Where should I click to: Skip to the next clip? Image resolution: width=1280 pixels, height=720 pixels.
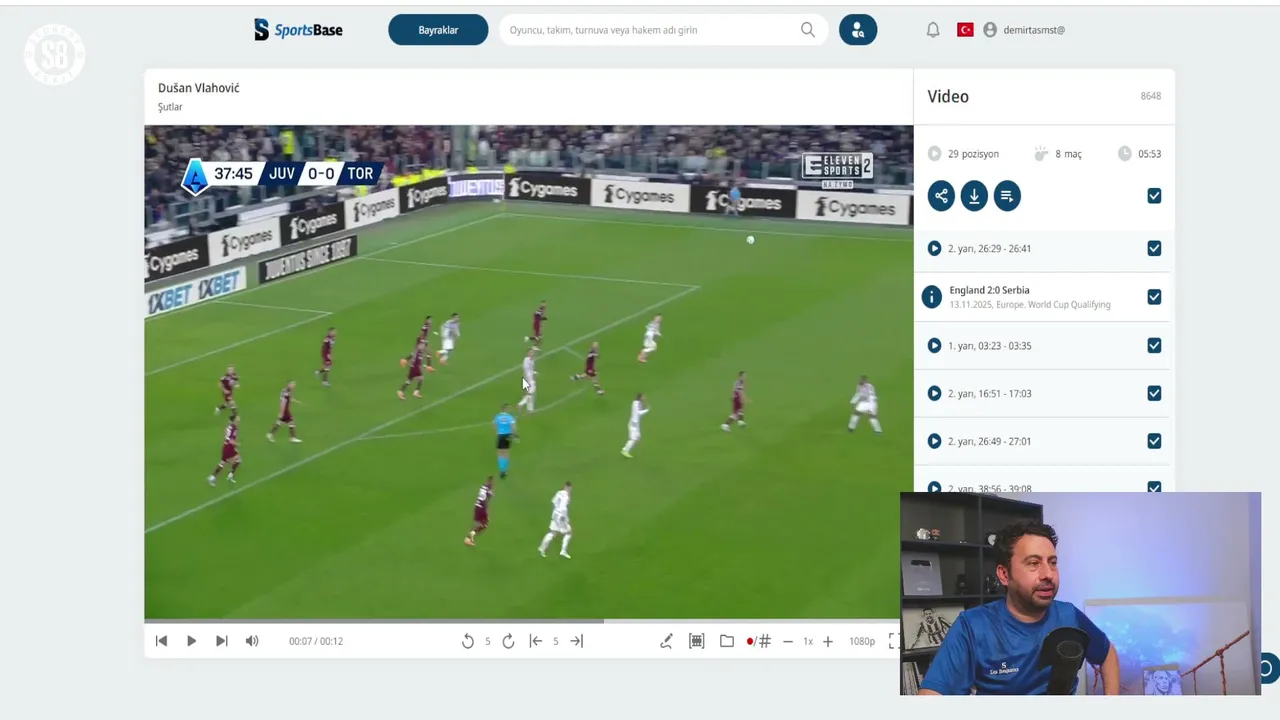pos(222,641)
